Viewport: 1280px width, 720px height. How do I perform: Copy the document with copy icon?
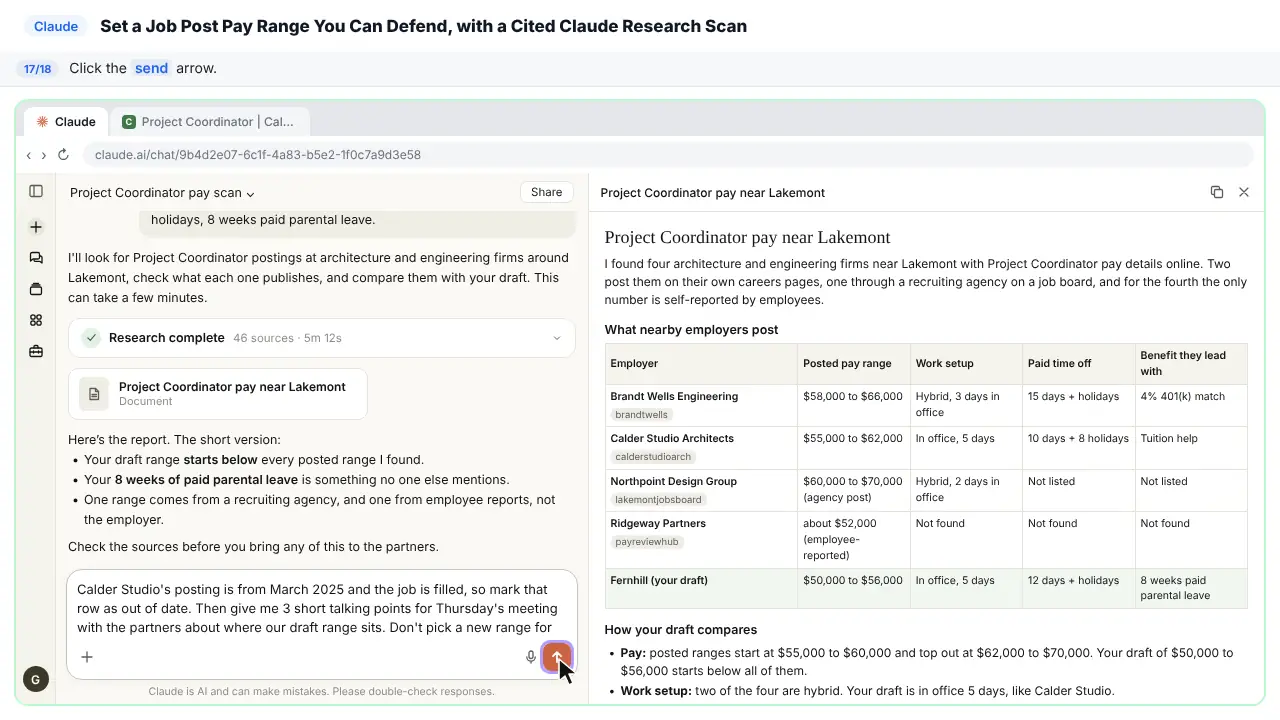point(1216,192)
